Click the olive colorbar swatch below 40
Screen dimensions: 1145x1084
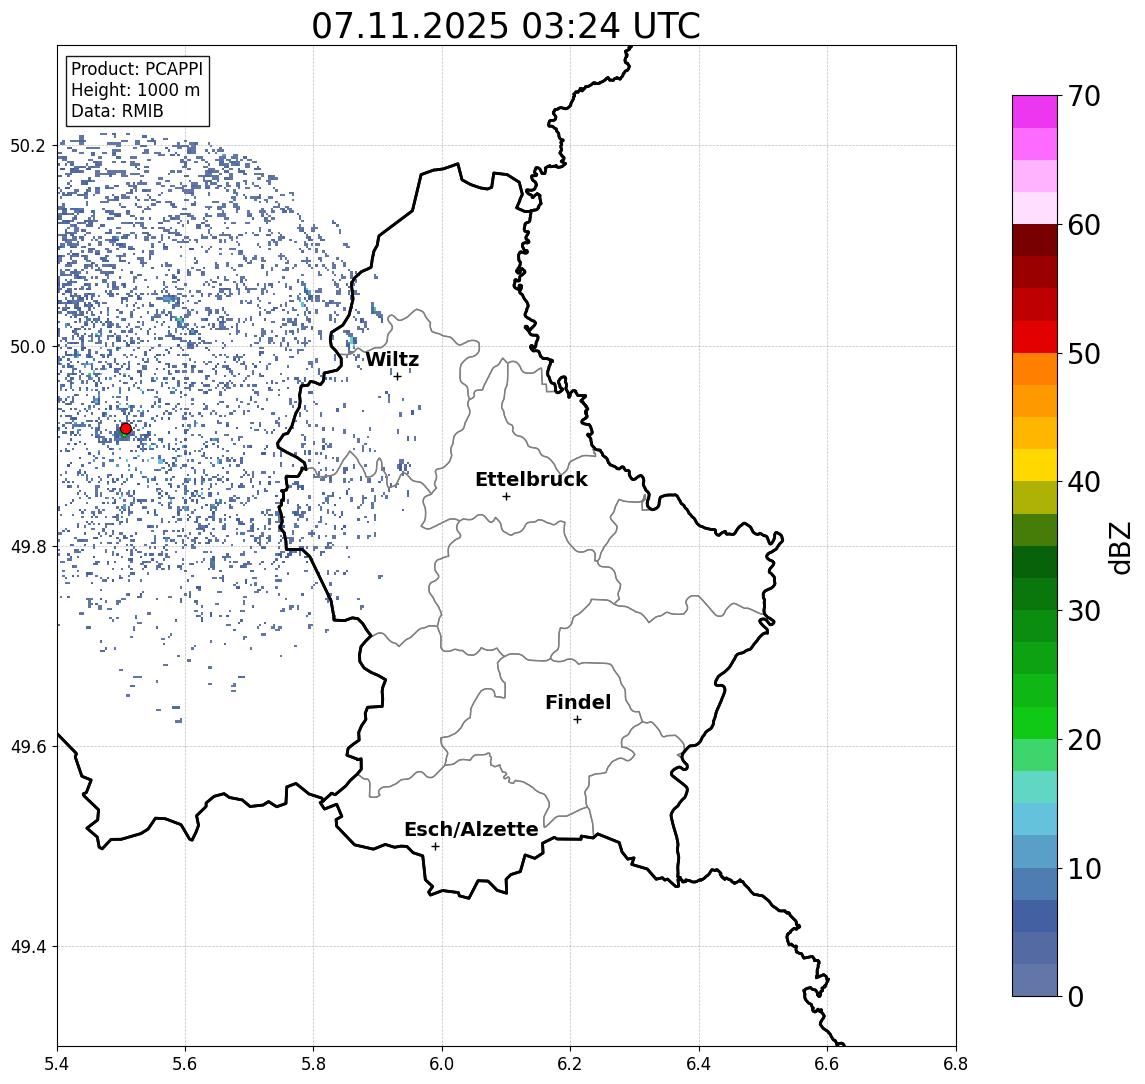(x=1035, y=497)
